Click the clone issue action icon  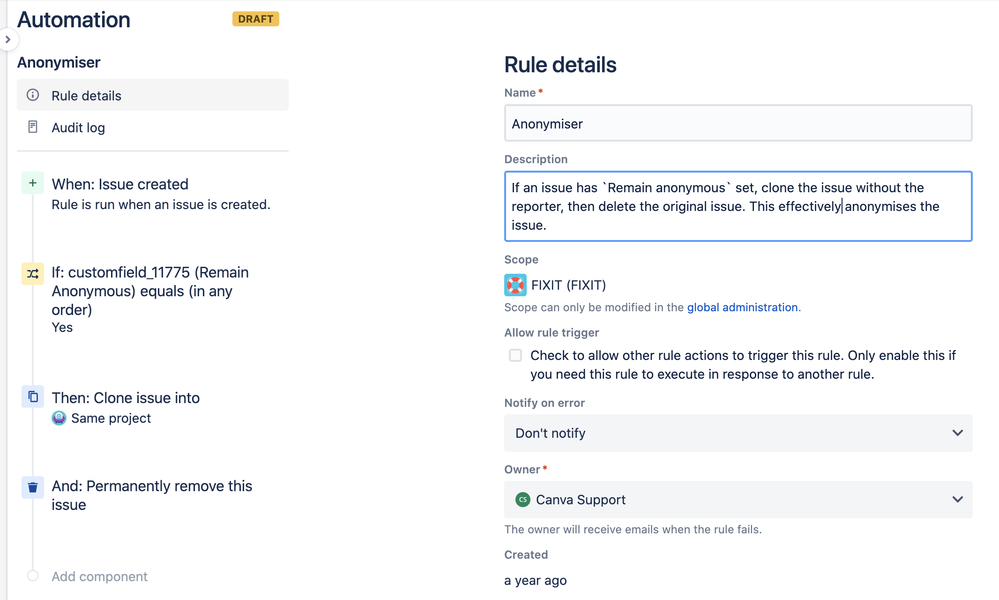tap(33, 397)
